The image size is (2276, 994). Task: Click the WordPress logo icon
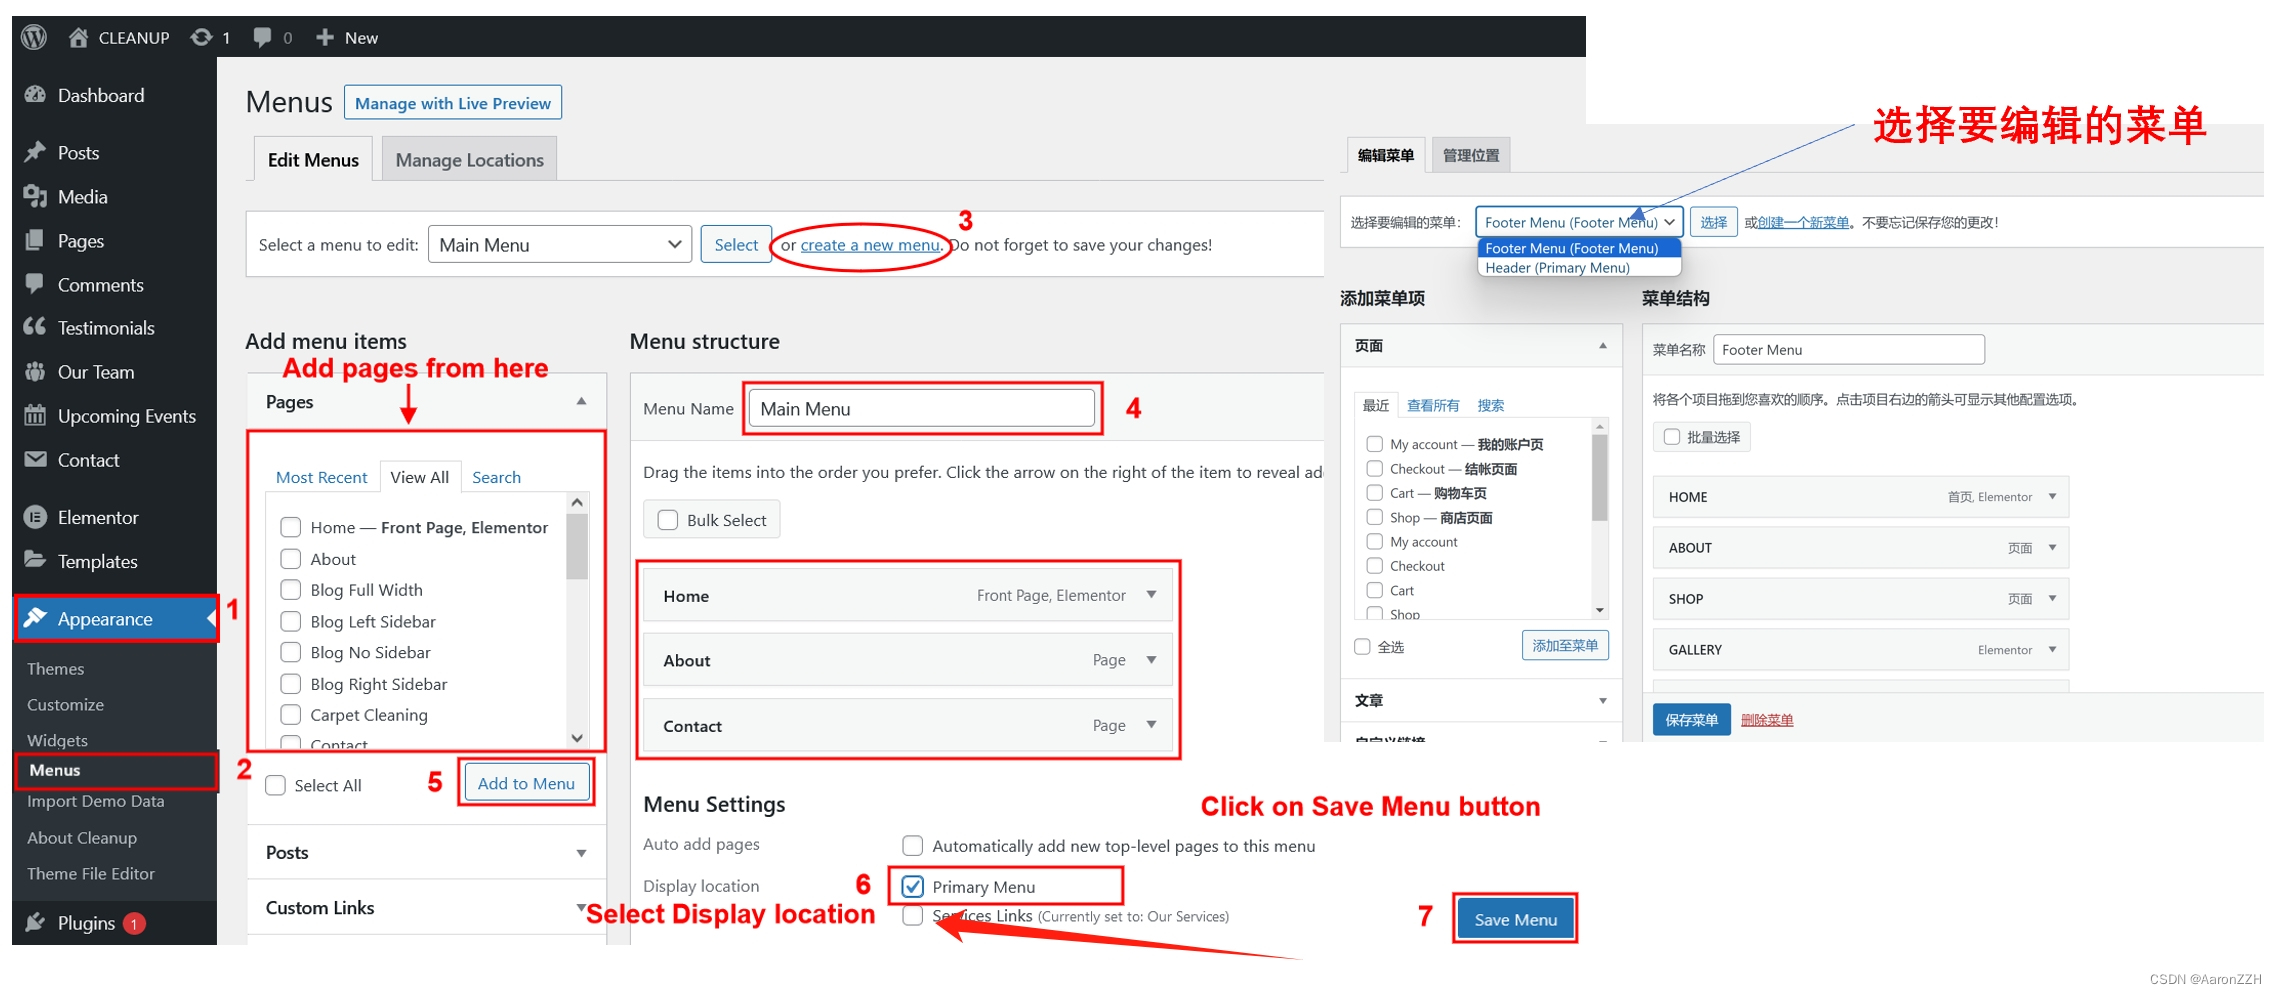tap(34, 37)
